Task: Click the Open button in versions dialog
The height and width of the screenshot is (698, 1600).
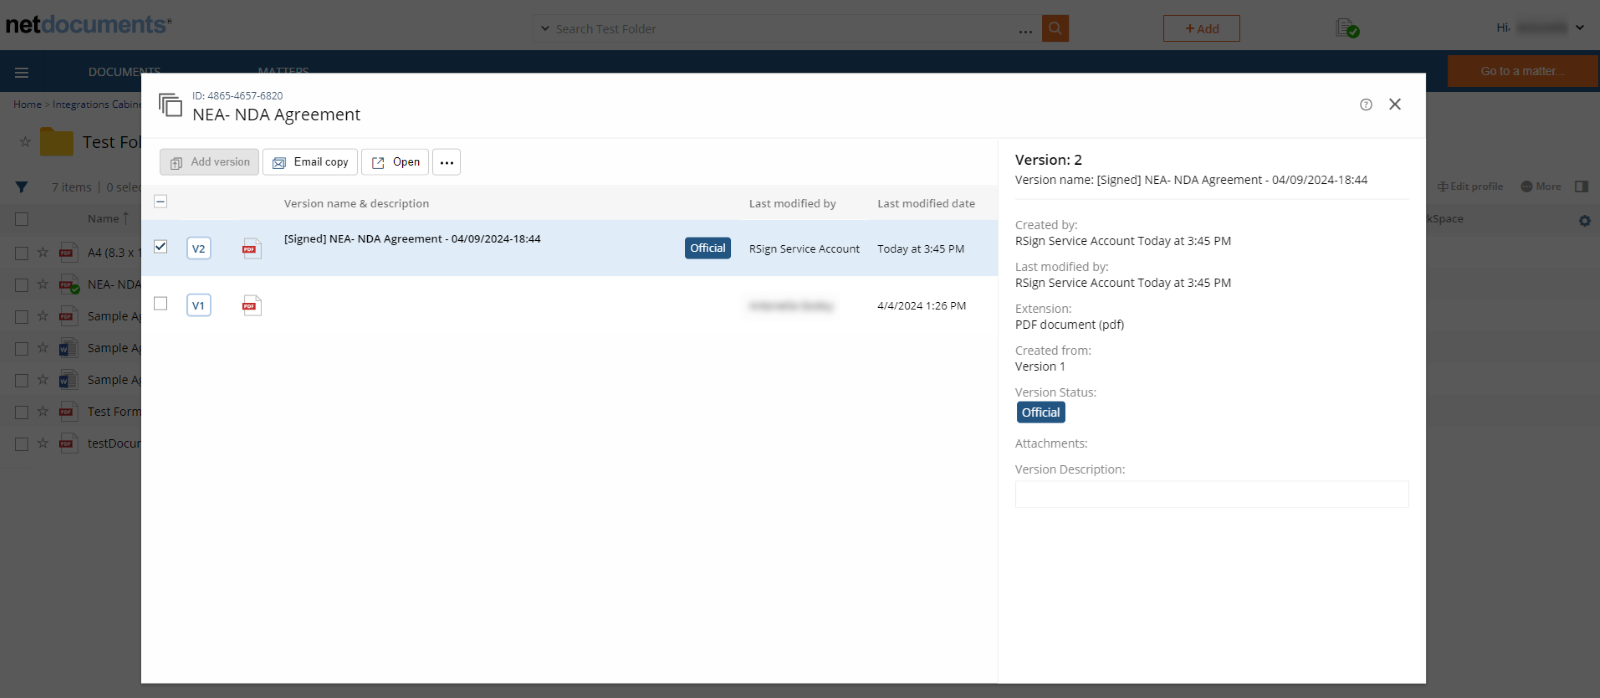Action: point(395,162)
